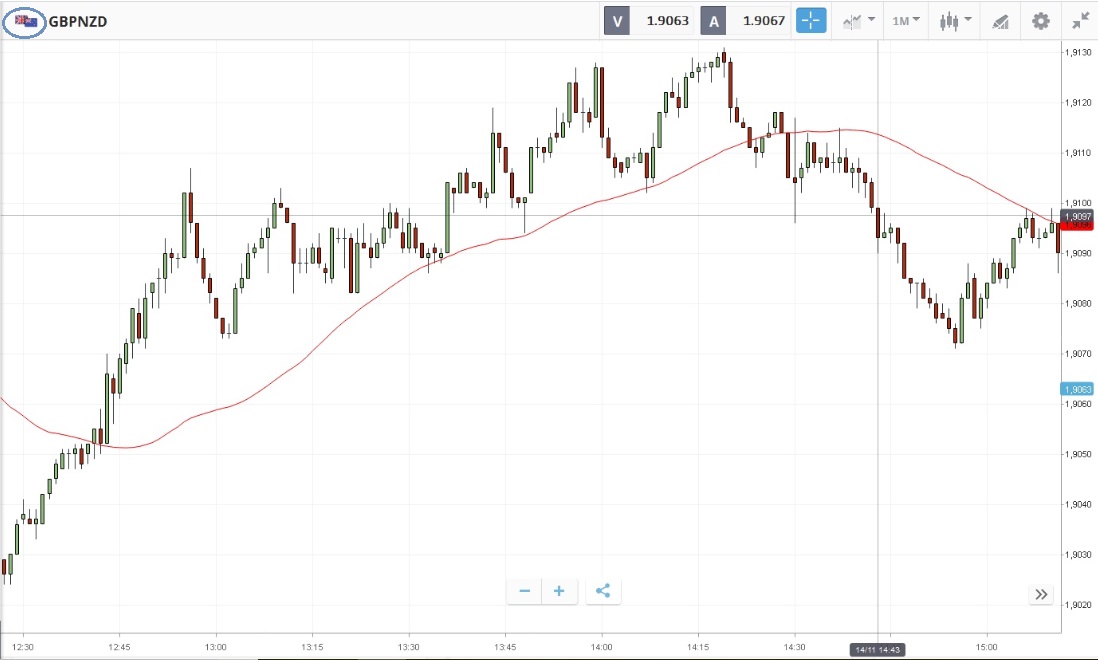Click the A buy price 1.9067
The image size is (1098, 660).
[x=760, y=20]
